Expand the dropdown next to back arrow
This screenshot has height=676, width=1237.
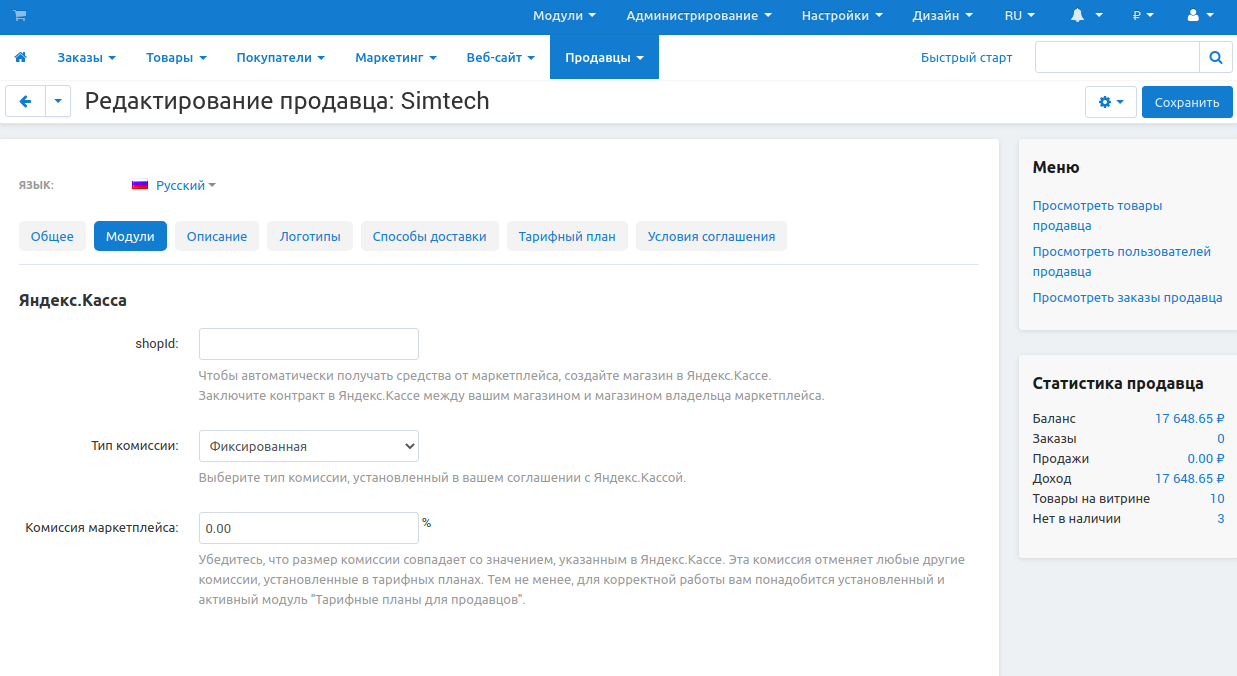pyautogui.click(x=58, y=101)
